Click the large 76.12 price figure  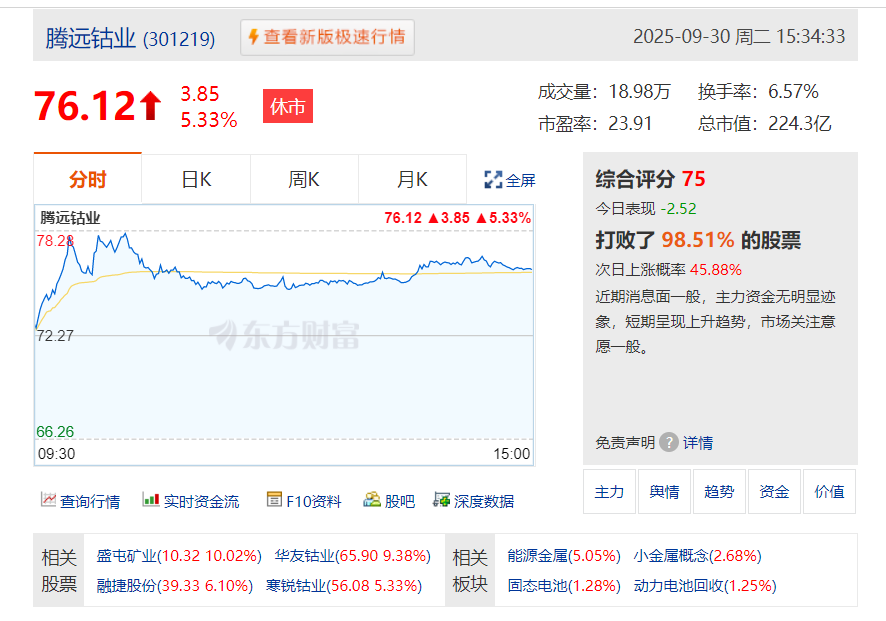tap(85, 106)
